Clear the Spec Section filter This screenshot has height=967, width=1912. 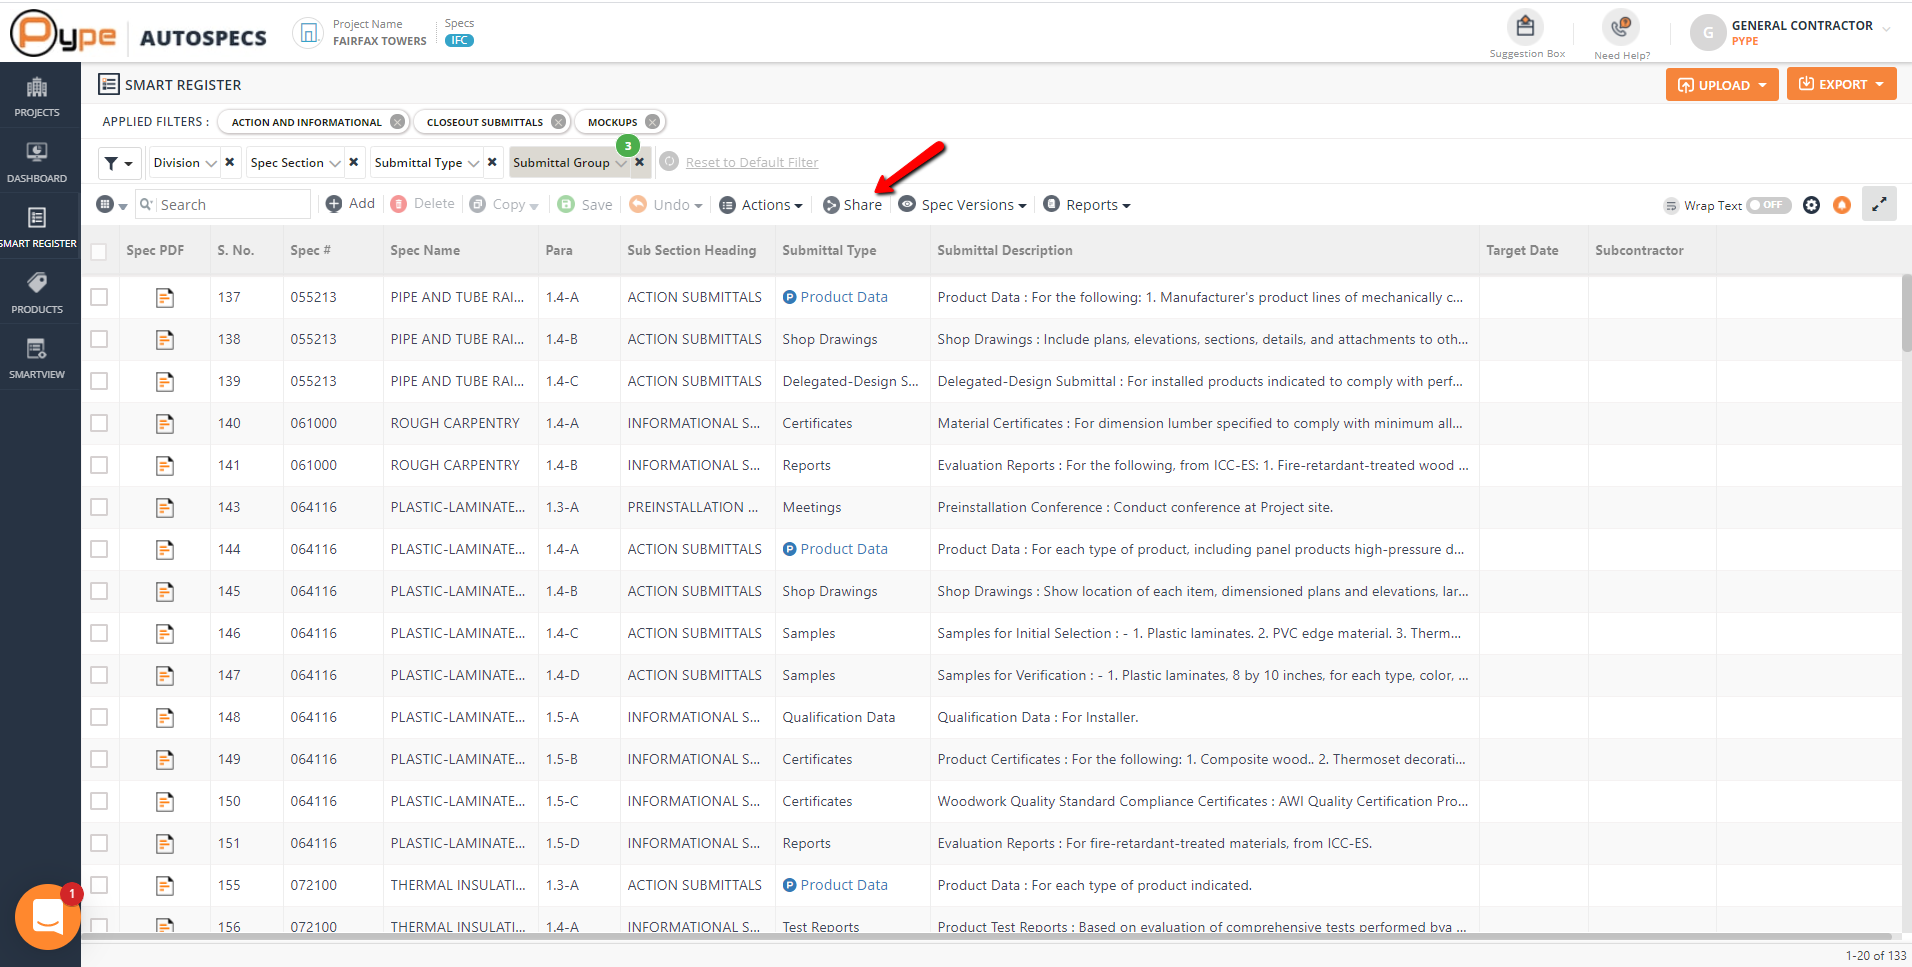click(x=354, y=162)
